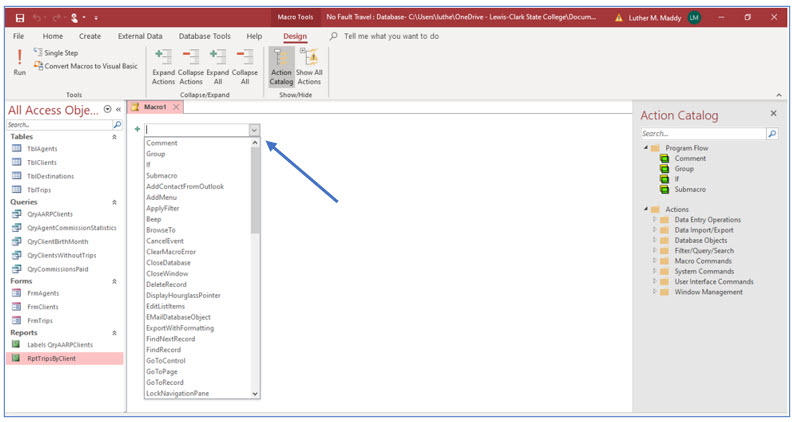Select the Comment icon in Action Catalog
This screenshot has height=422, width=804.
click(x=664, y=158)
